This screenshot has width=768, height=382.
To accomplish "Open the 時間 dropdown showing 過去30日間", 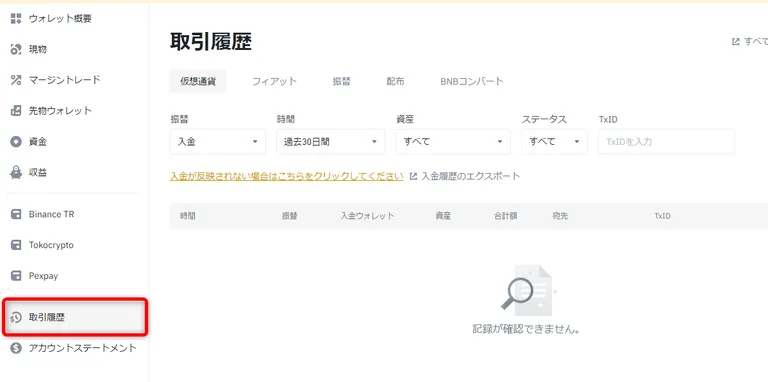I will click(x=331, y=142).
